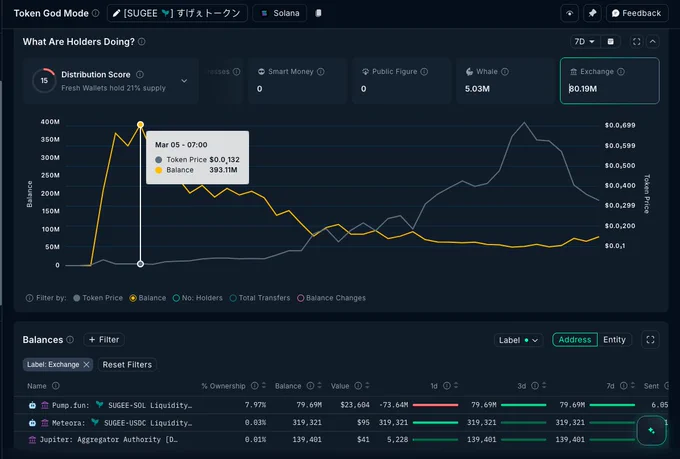Sort by Value column

pyautogui.click(x=367, y=386)
